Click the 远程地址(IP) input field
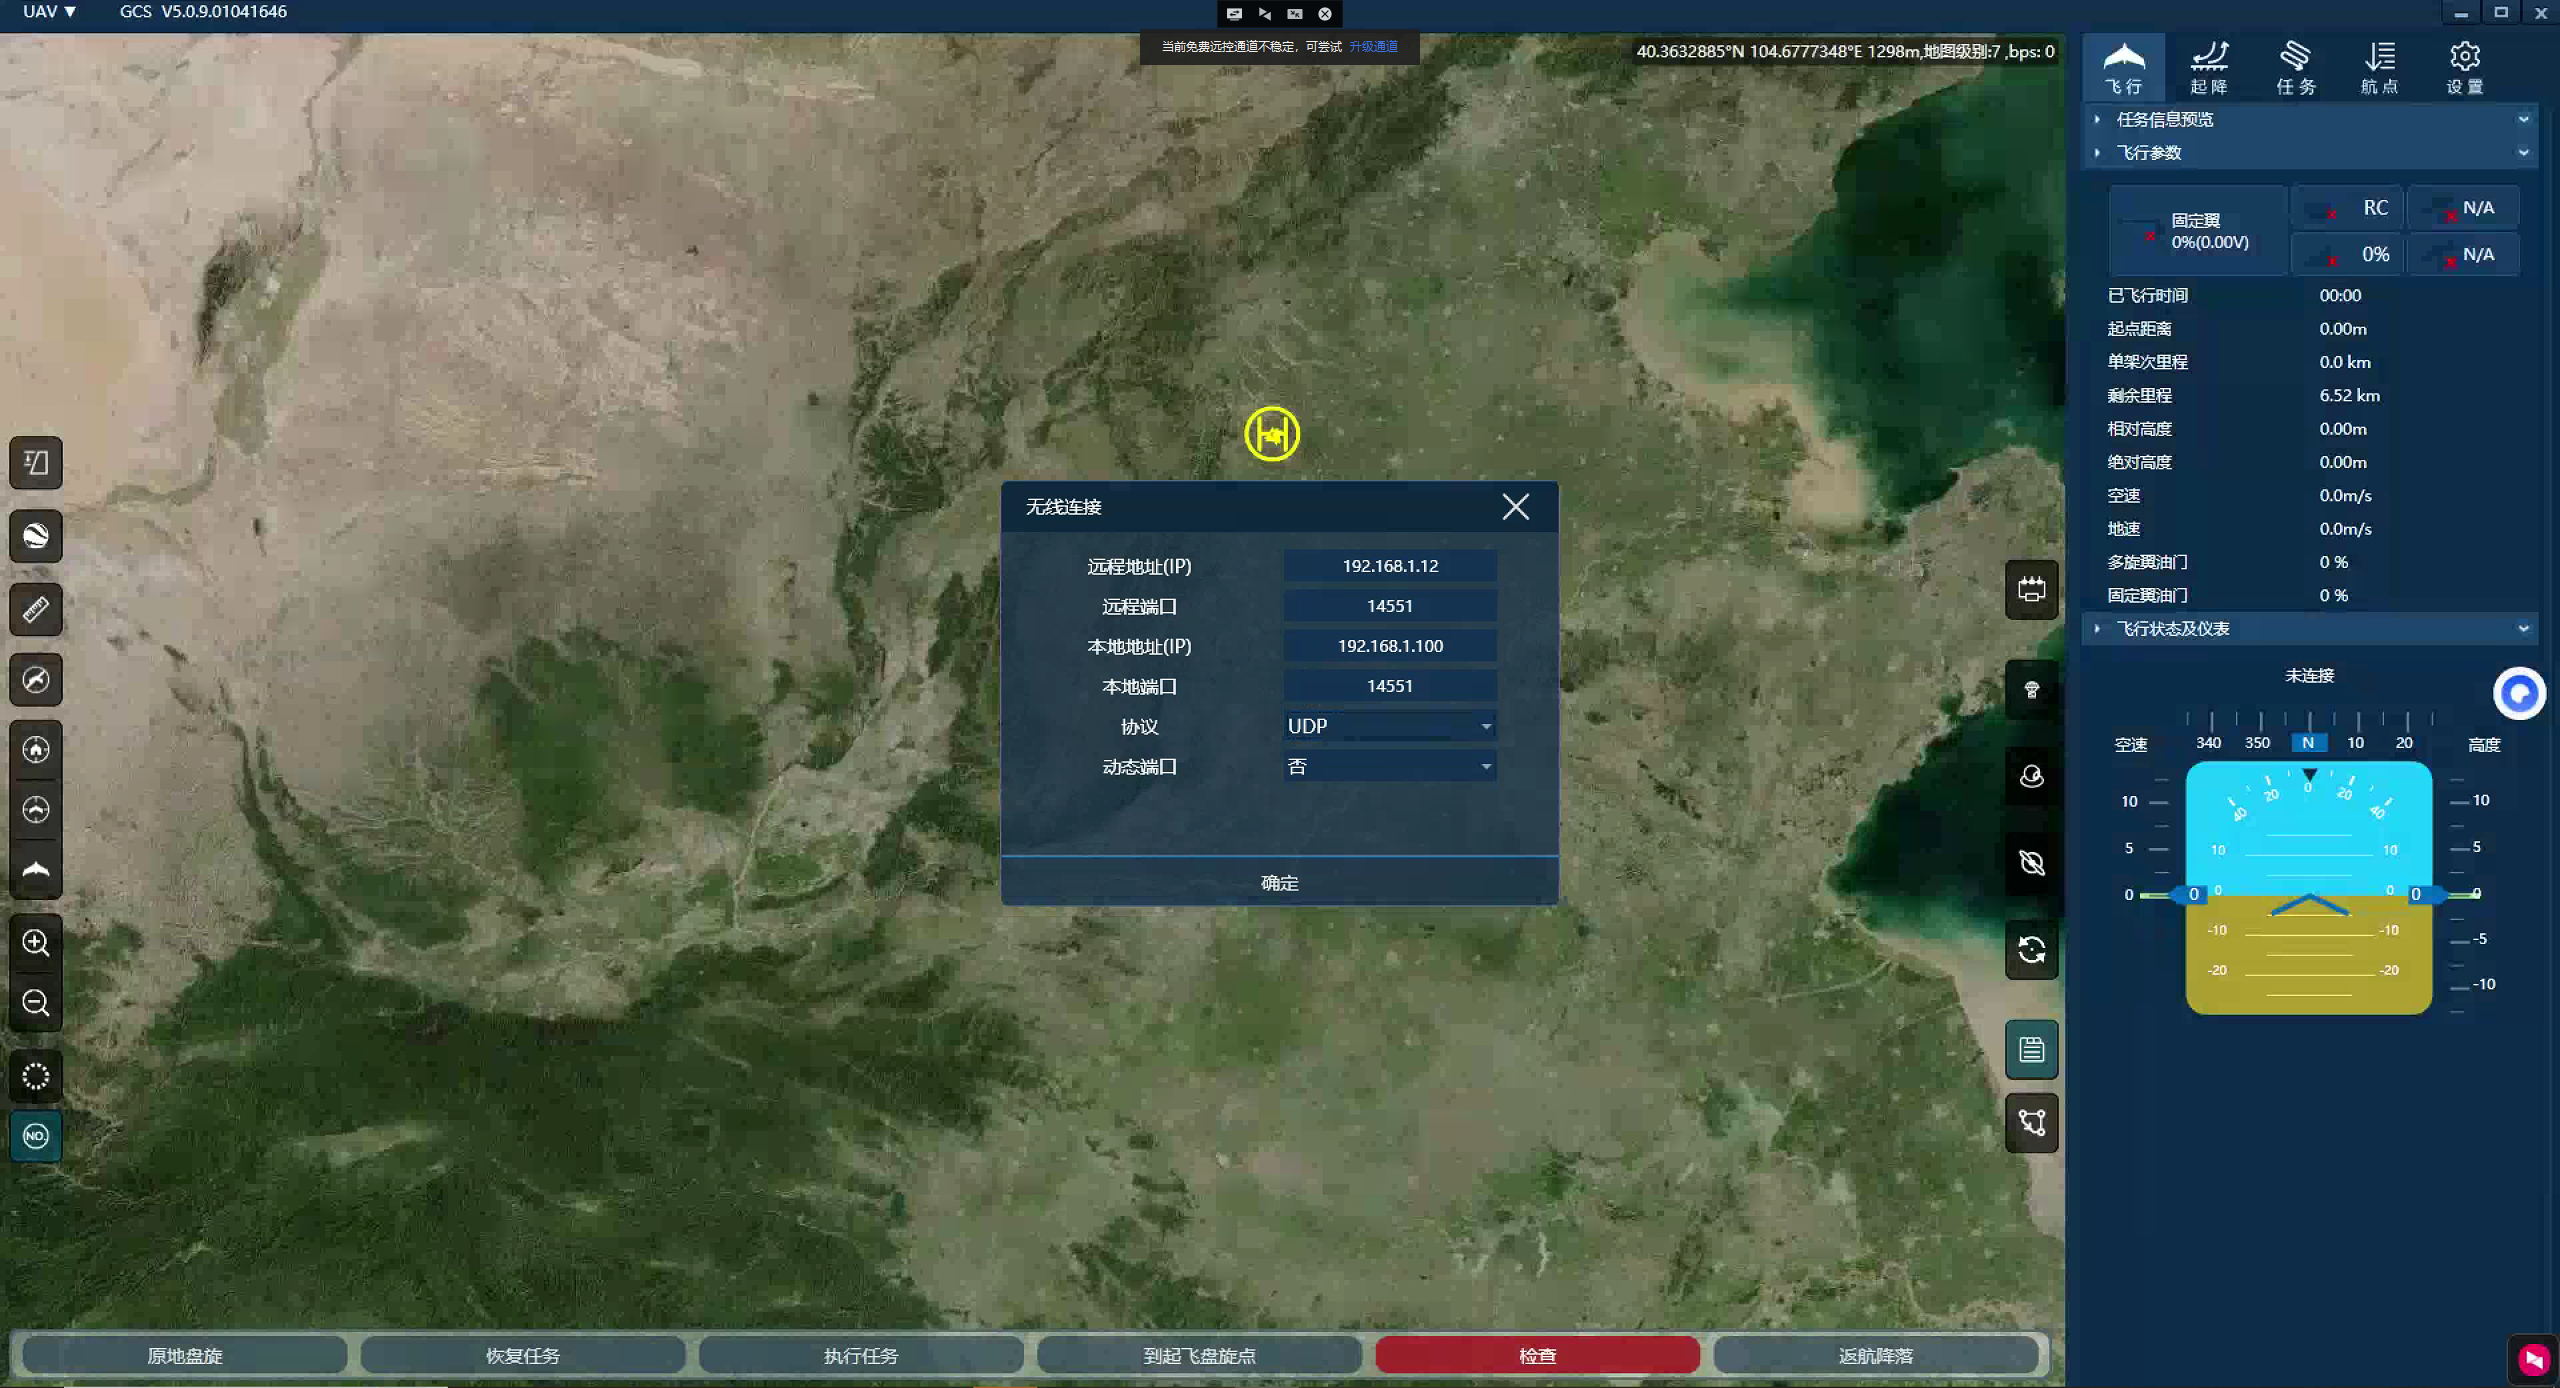This screenshot has height=1388, width=2560. [1389, 566]
